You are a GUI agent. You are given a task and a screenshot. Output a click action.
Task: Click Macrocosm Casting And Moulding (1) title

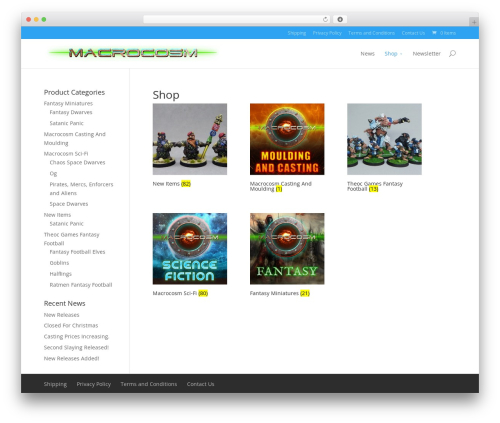[x=281, y=186]
